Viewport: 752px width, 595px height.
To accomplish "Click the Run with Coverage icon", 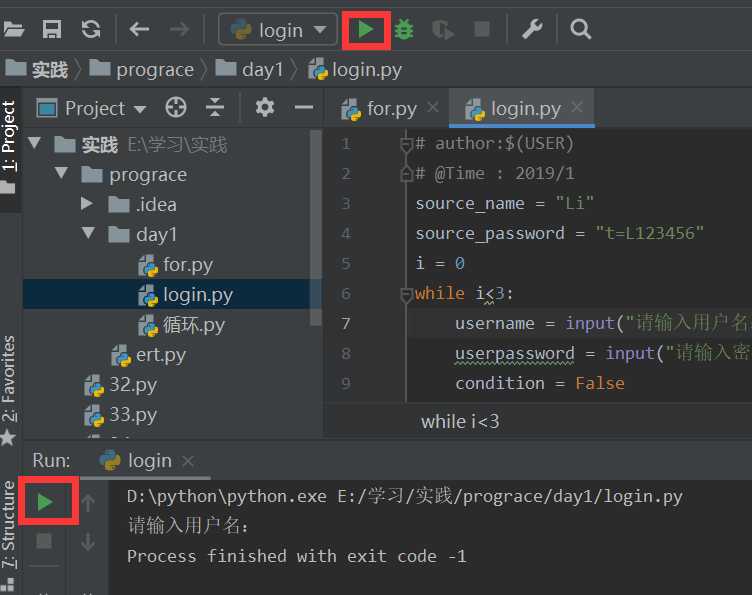I will [x=443, y=30].
